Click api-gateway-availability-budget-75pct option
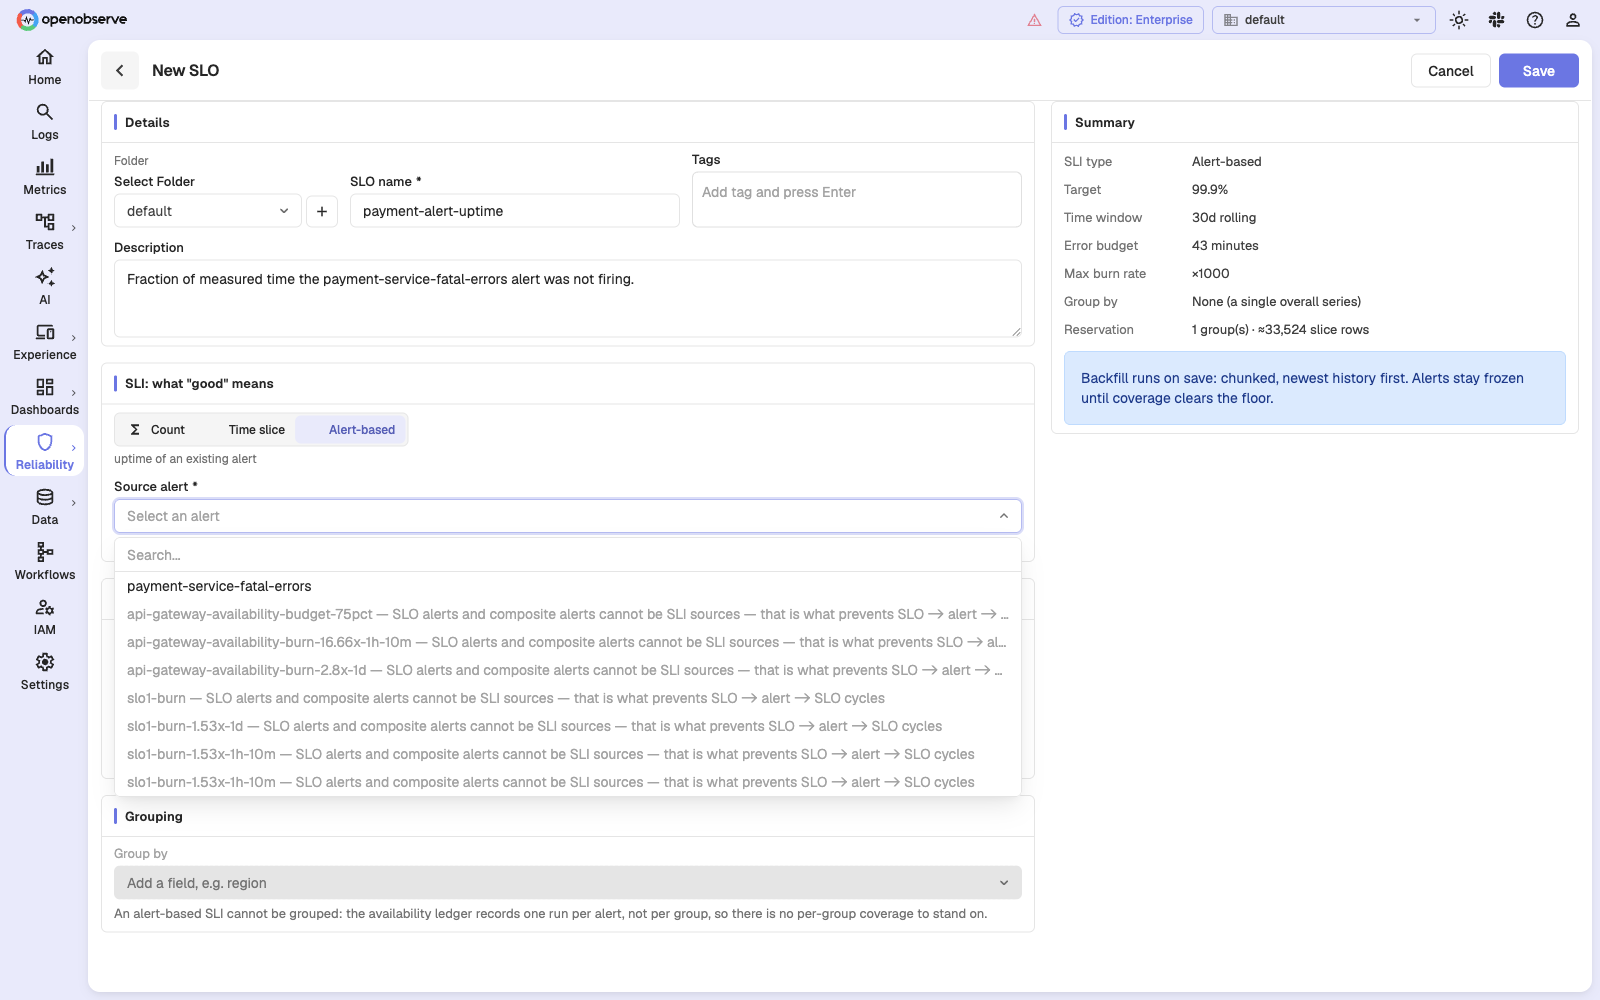 568,614
